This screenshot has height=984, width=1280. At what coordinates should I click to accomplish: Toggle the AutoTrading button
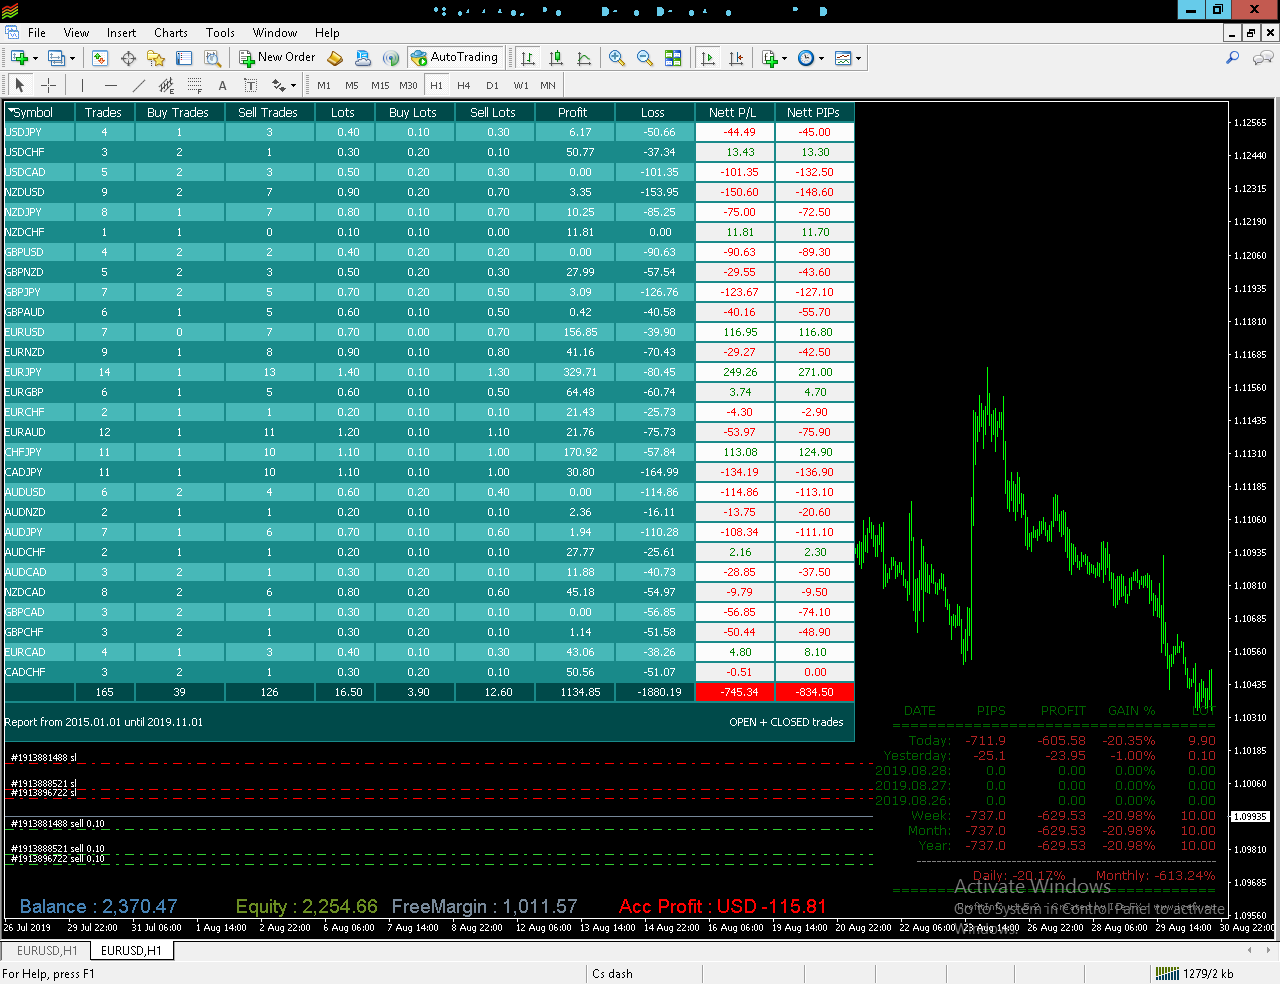point(455,58)
